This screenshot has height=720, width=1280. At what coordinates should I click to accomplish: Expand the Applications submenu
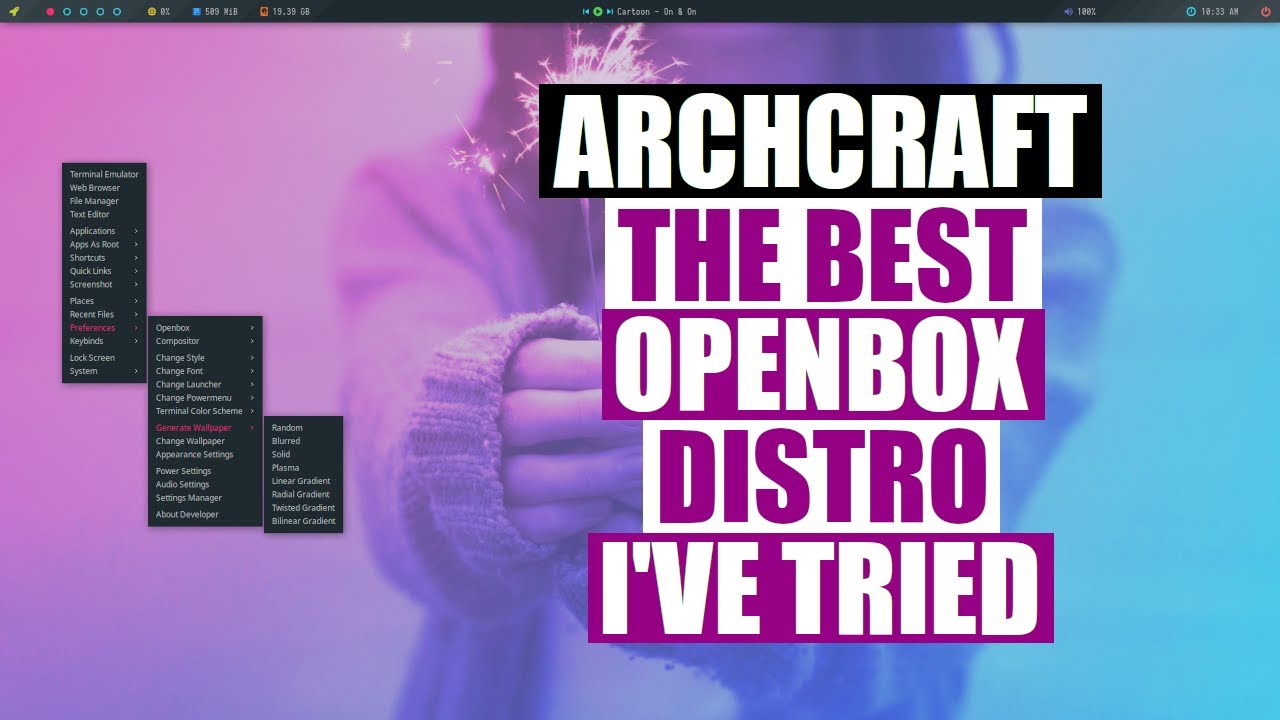[x=104, y=231]
